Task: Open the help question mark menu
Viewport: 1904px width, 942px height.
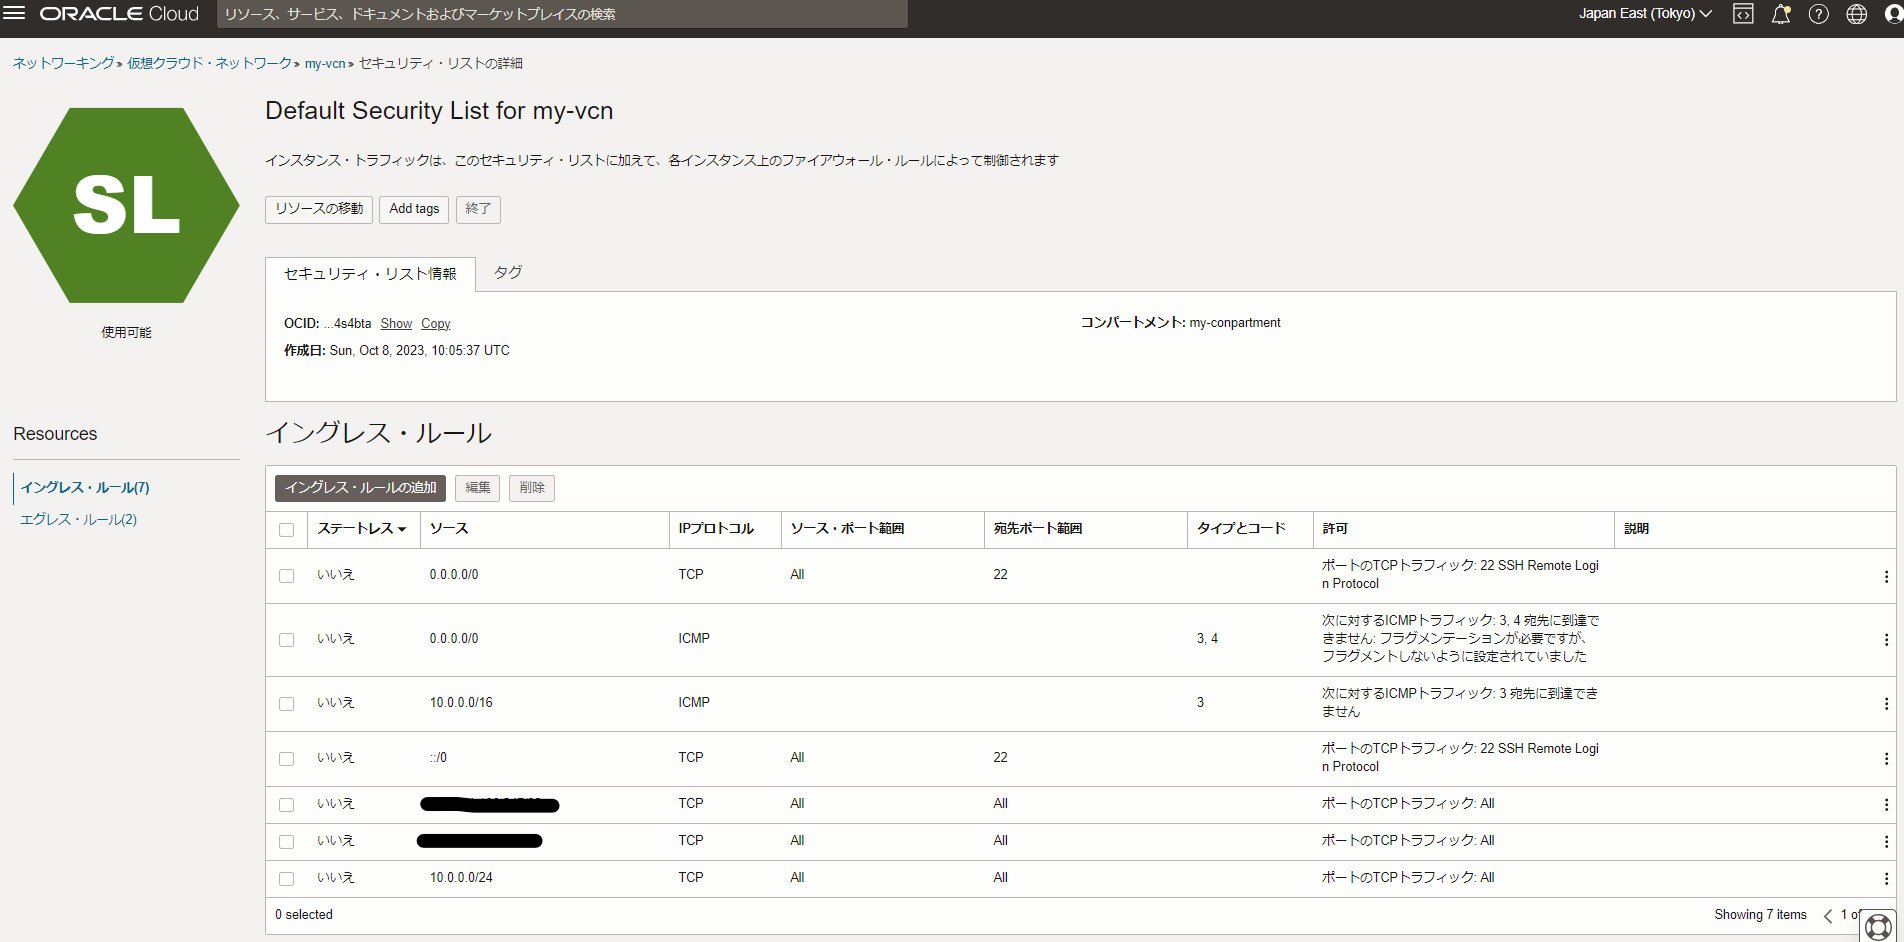Action: (1819, 14)
